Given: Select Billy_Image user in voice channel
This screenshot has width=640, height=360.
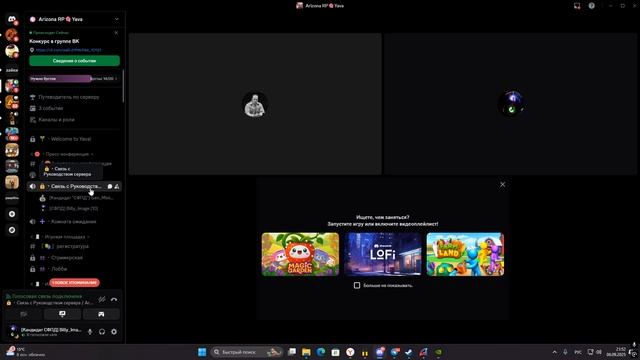Looking at the screenshot, I should [x=69, y=209].
